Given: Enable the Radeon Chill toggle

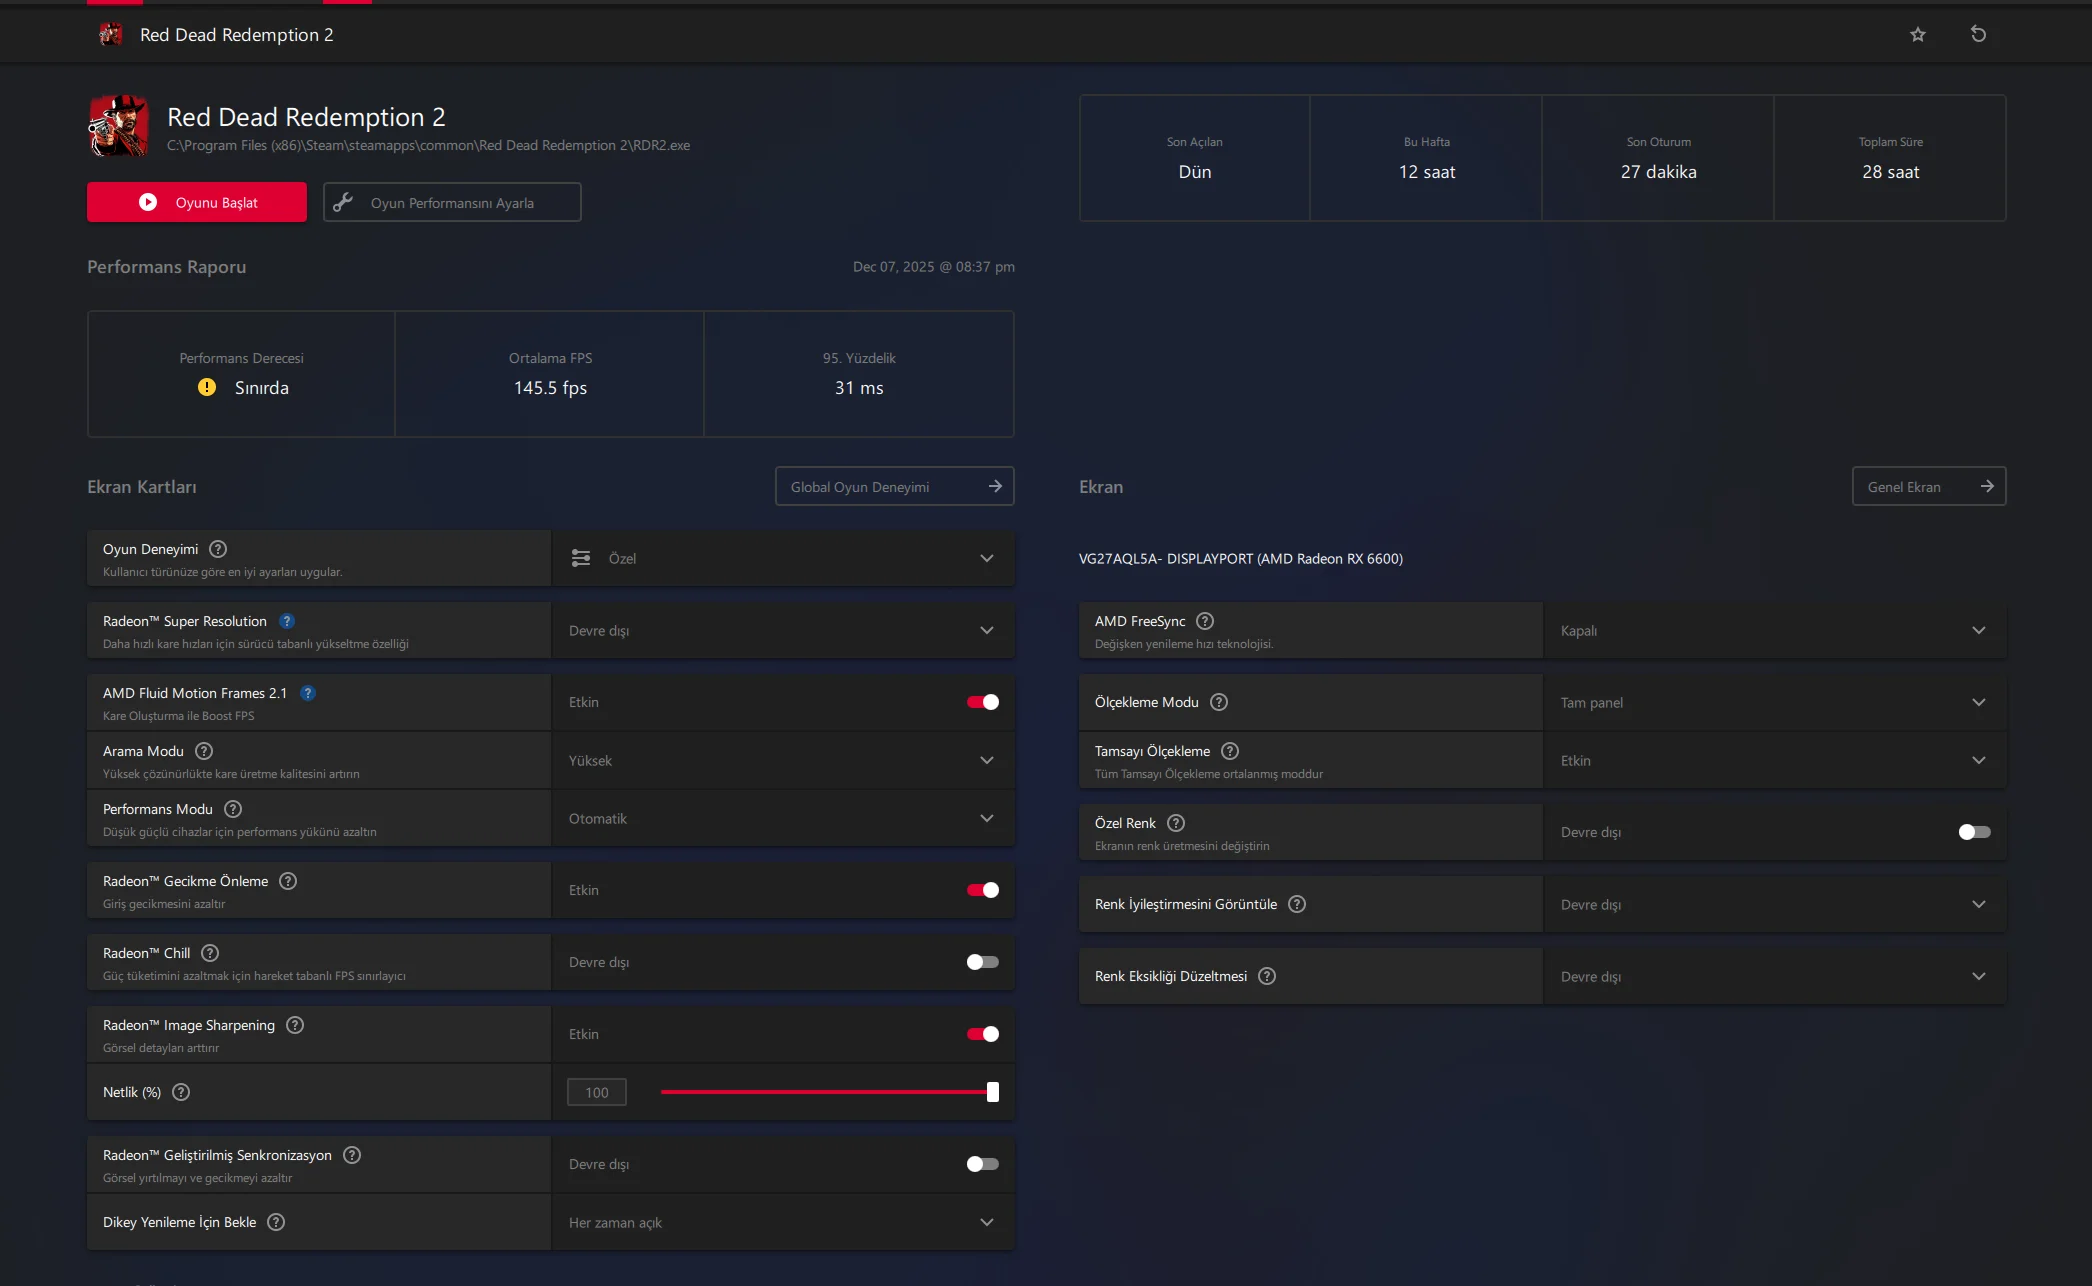Looking at the screenshot, I should (x=982, y=962).
